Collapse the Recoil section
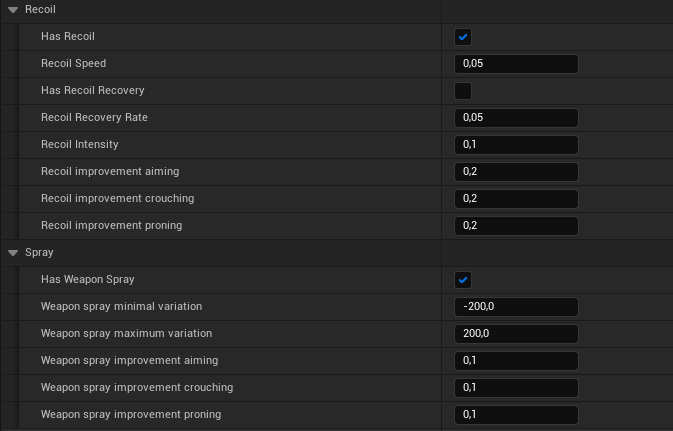673x431 pixels. tap(13, 9)
